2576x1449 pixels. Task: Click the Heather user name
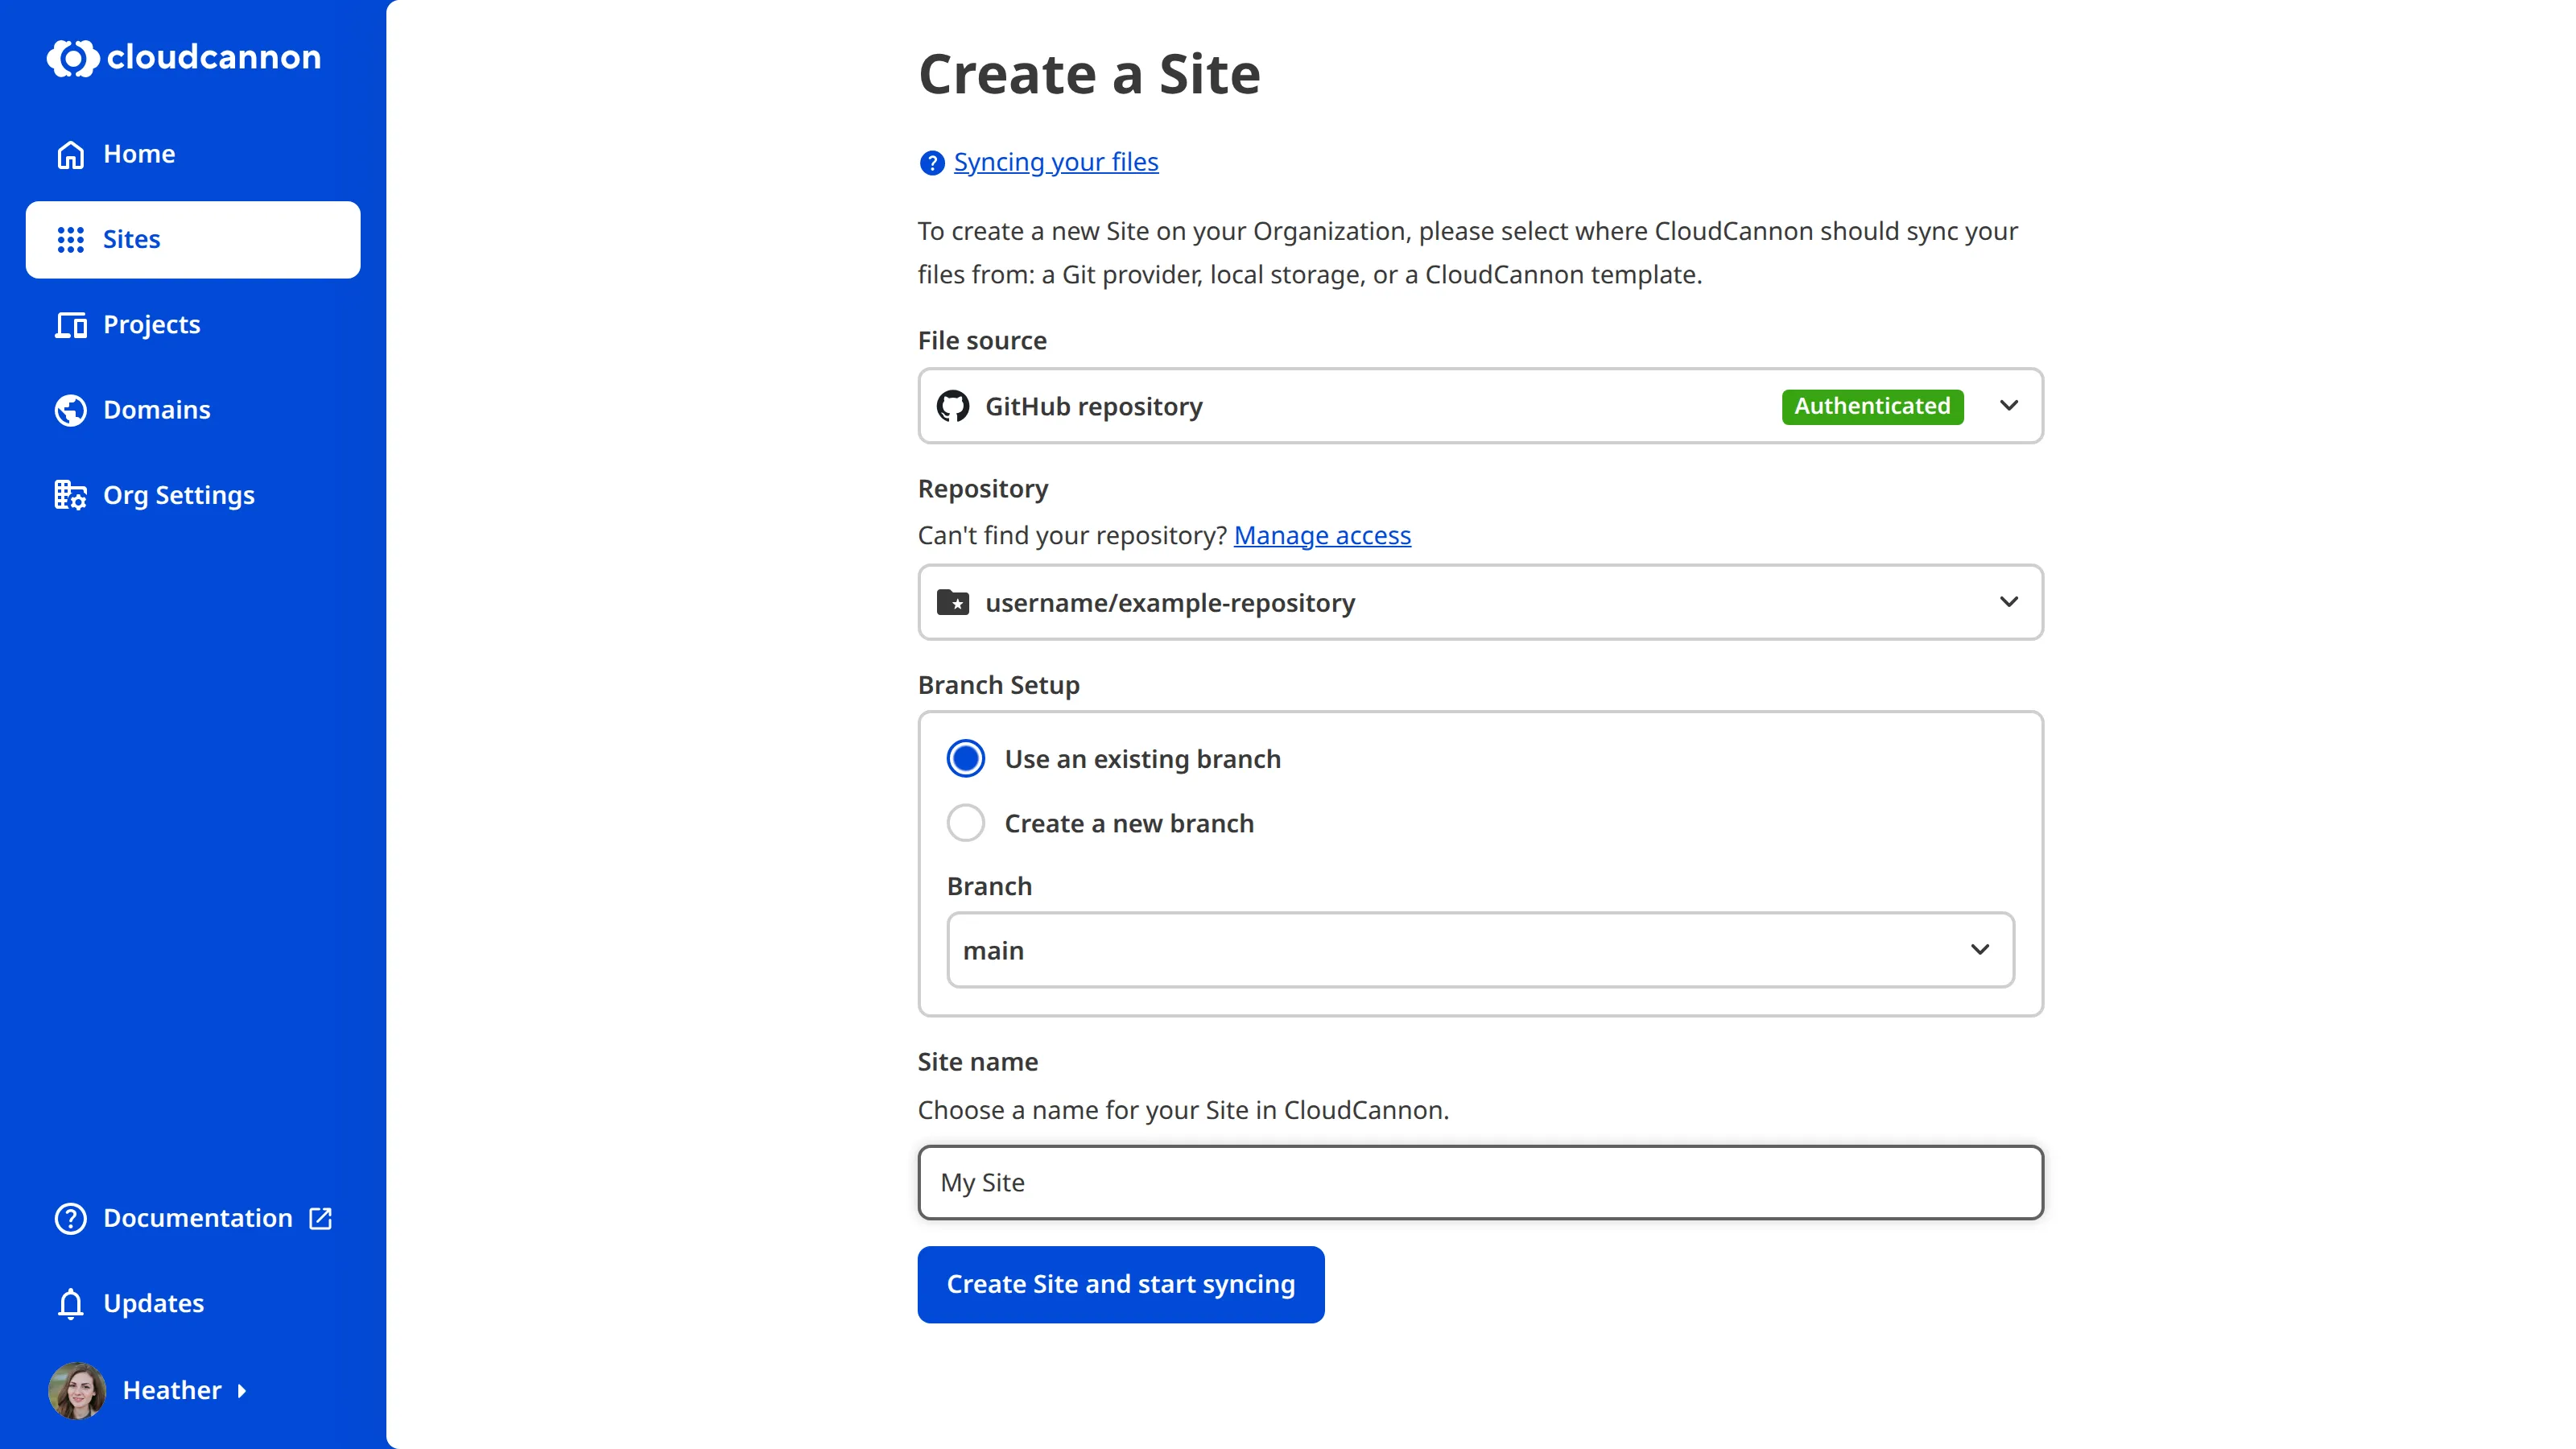[x=171, y=1391]
